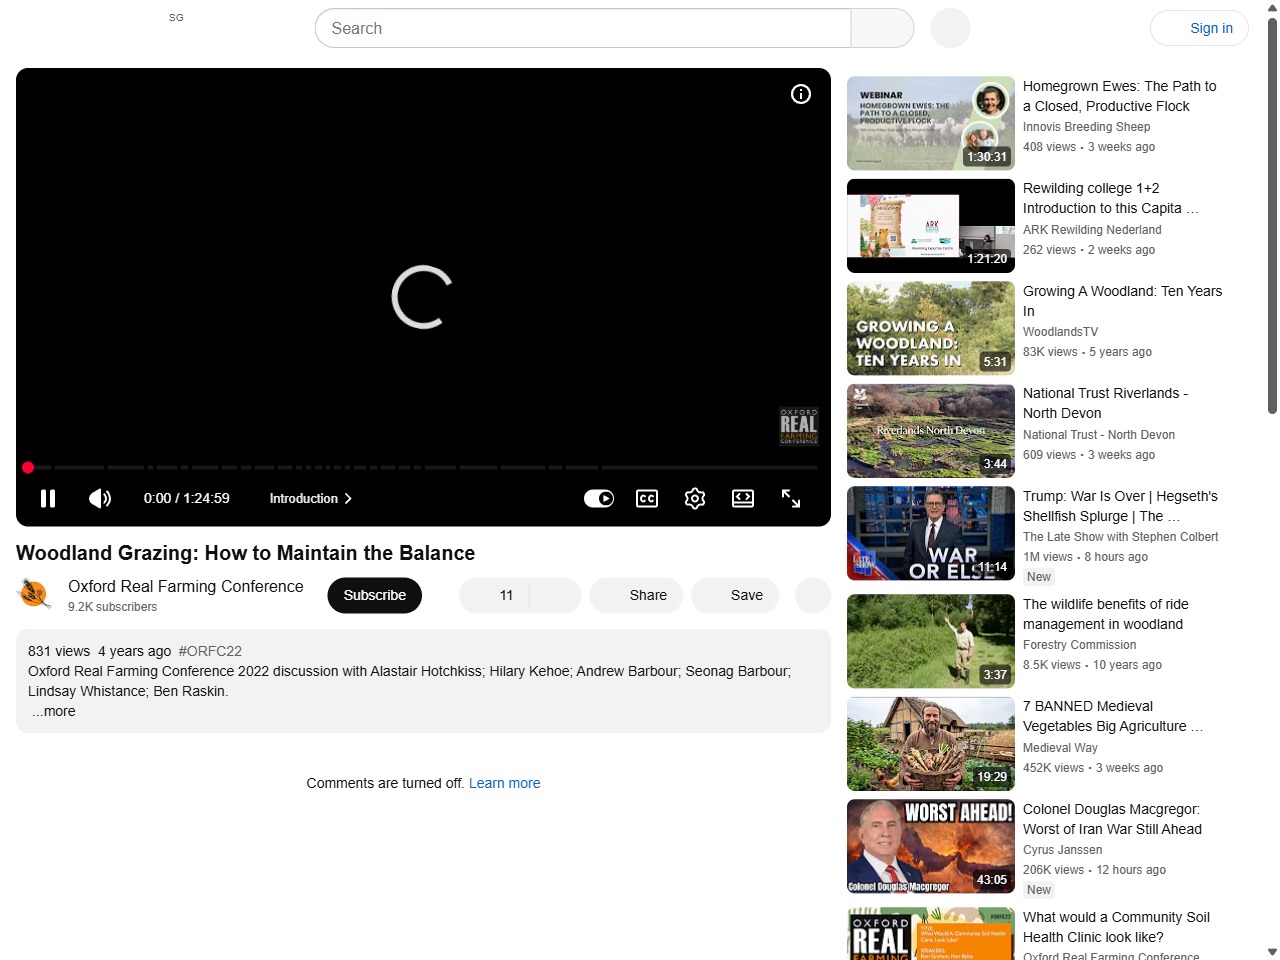1280x960 pixels.
Task: Expand the description with ...more
Action: click(53, 711)
